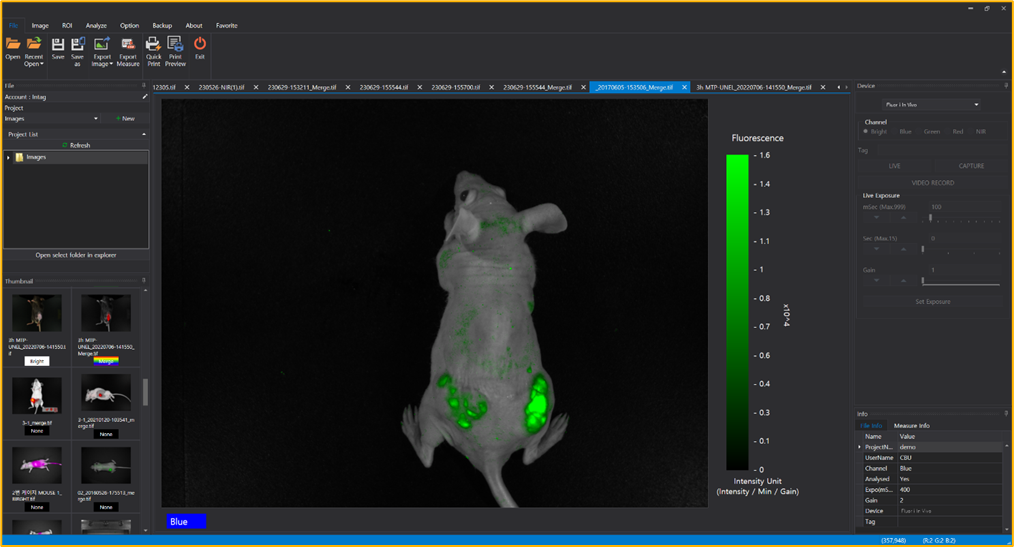Close the 230629-155544_Merge.tif tab
Screen dimensions: 1014x547
pyautogui.click(x=583, y=87)
